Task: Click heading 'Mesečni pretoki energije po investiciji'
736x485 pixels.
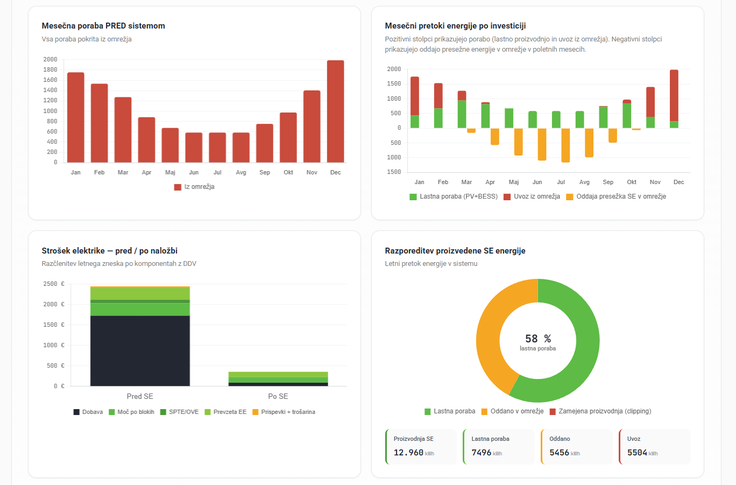Action: [x=455, y=26]
